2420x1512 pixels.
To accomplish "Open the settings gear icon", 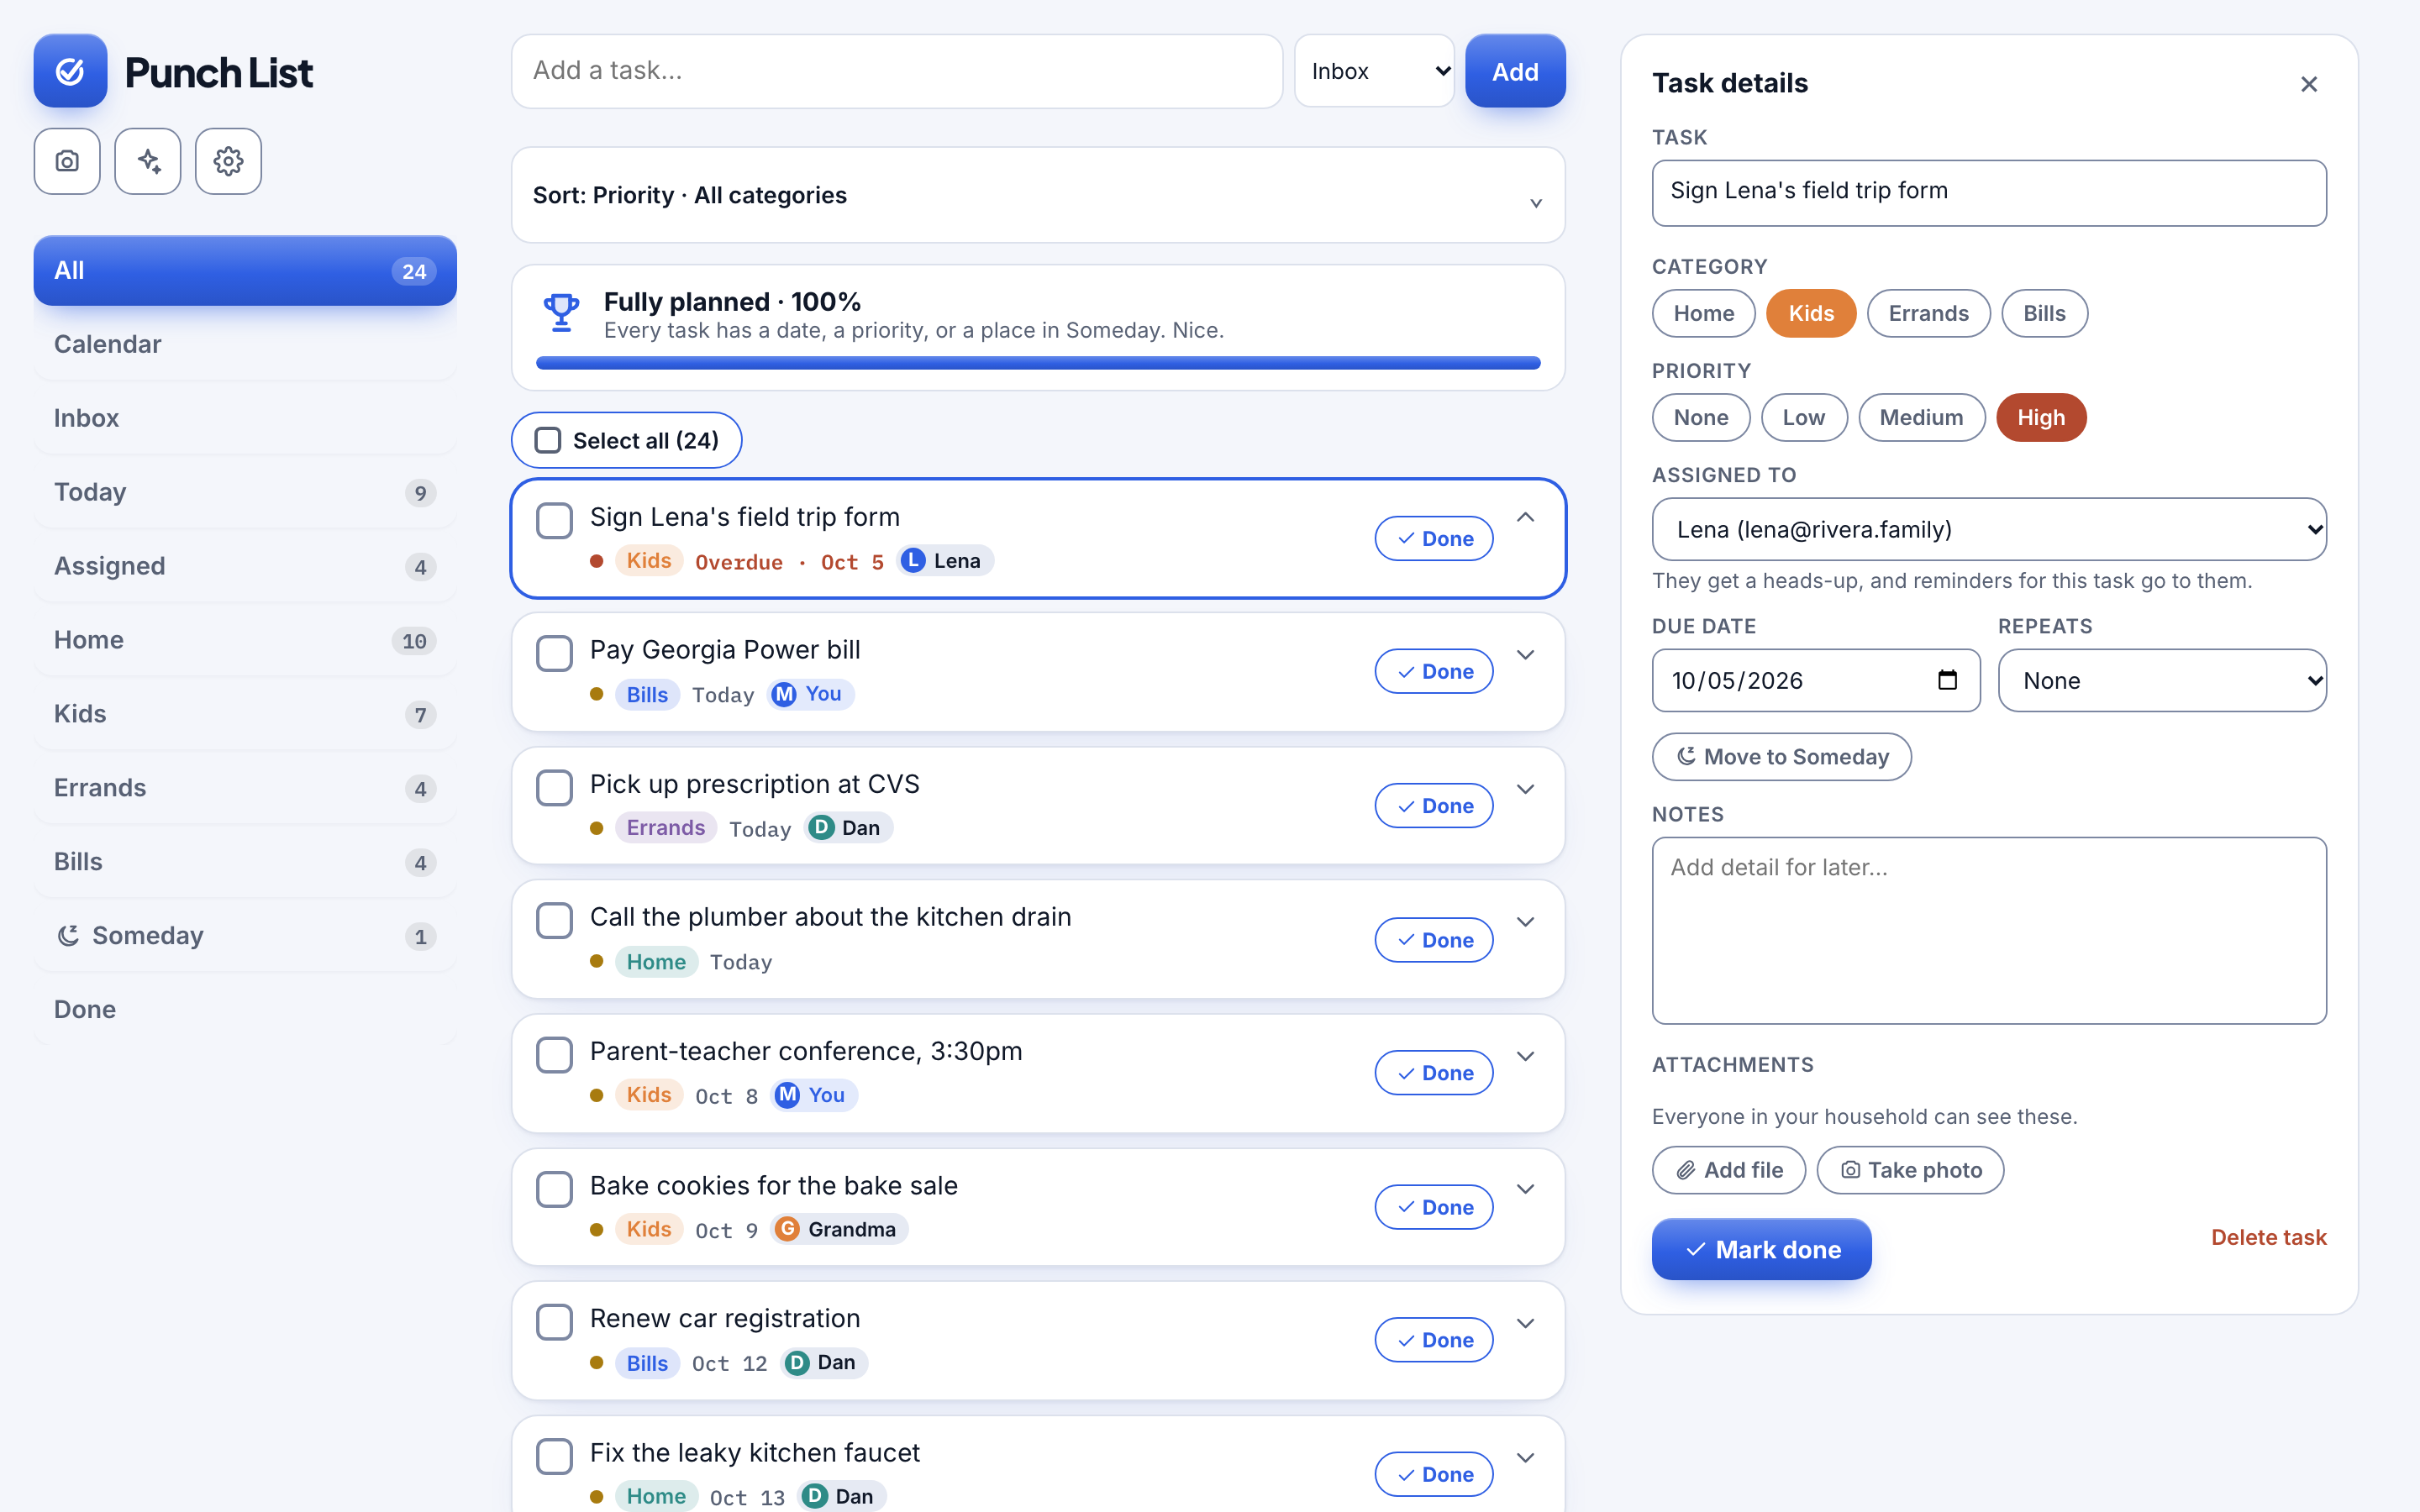I will 228,161.
